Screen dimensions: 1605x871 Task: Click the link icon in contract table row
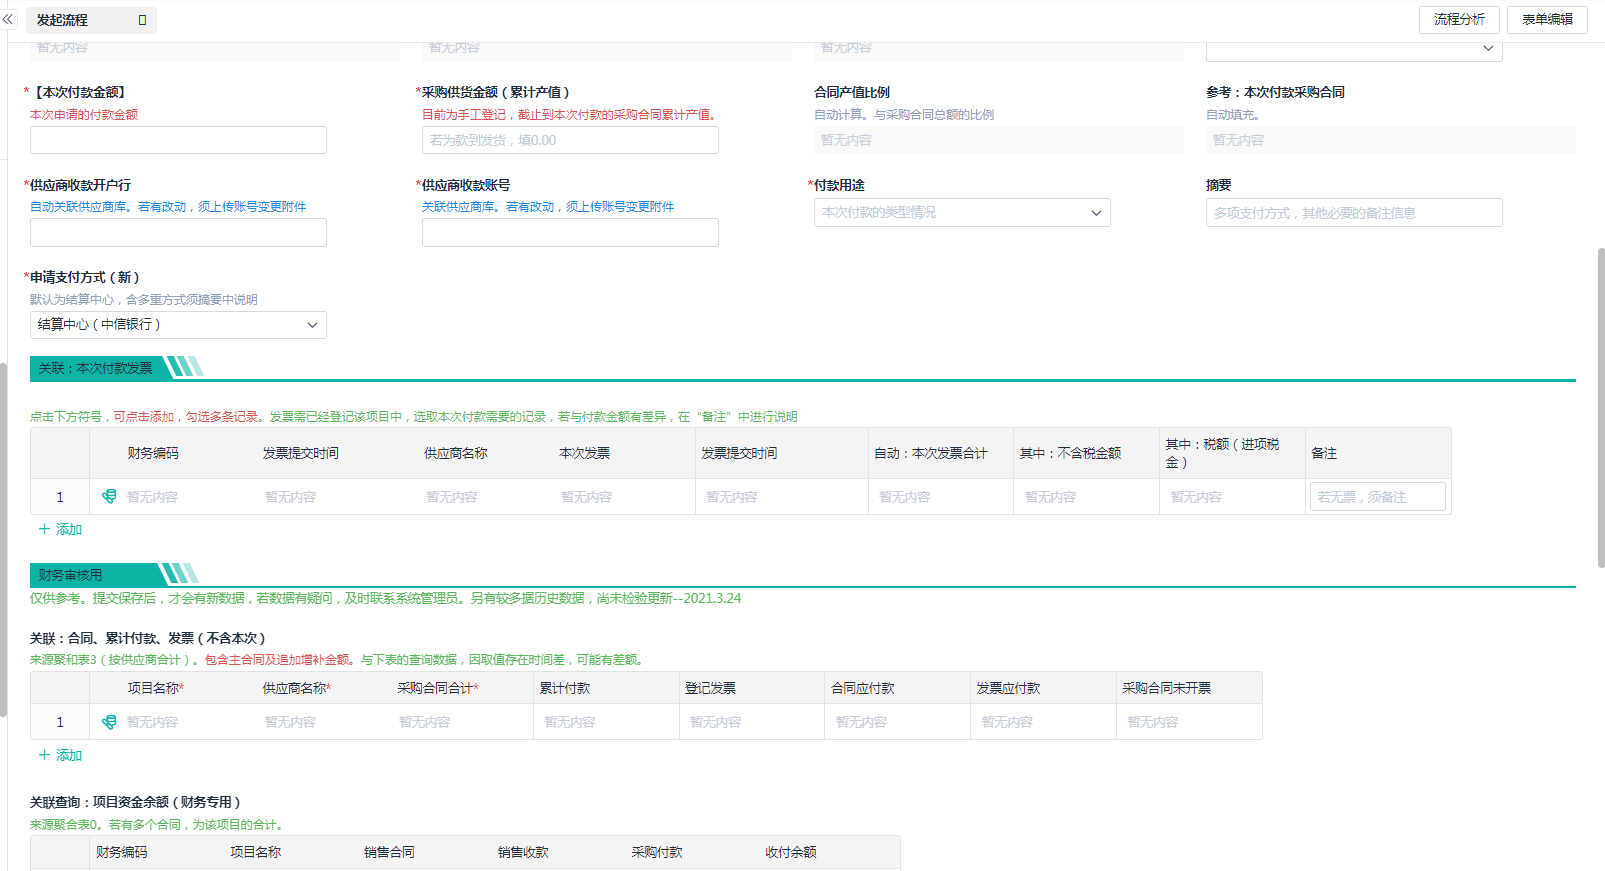click(109, 722)
